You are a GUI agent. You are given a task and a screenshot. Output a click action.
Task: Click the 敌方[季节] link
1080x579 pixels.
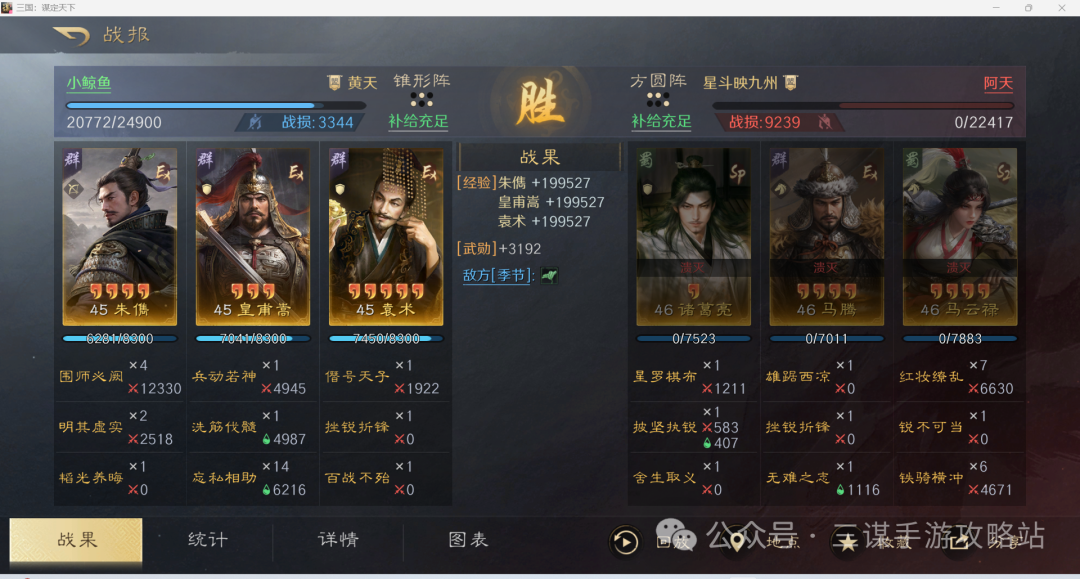499,275
